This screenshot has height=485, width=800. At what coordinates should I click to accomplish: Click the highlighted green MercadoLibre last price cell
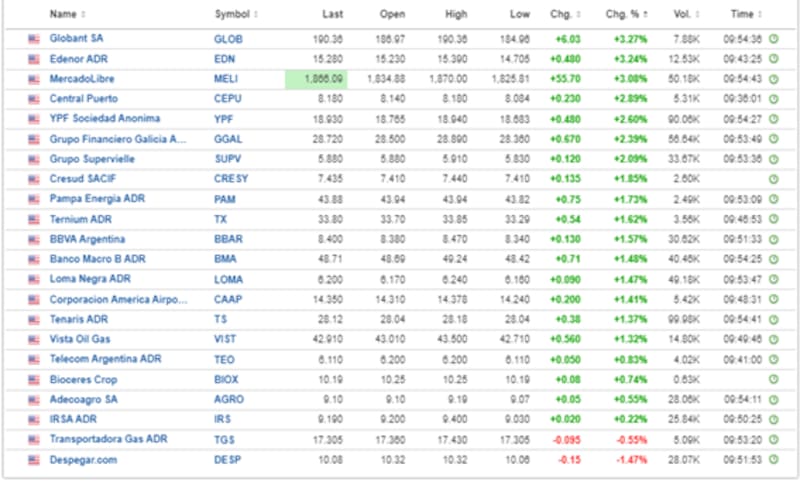(322, 79)
